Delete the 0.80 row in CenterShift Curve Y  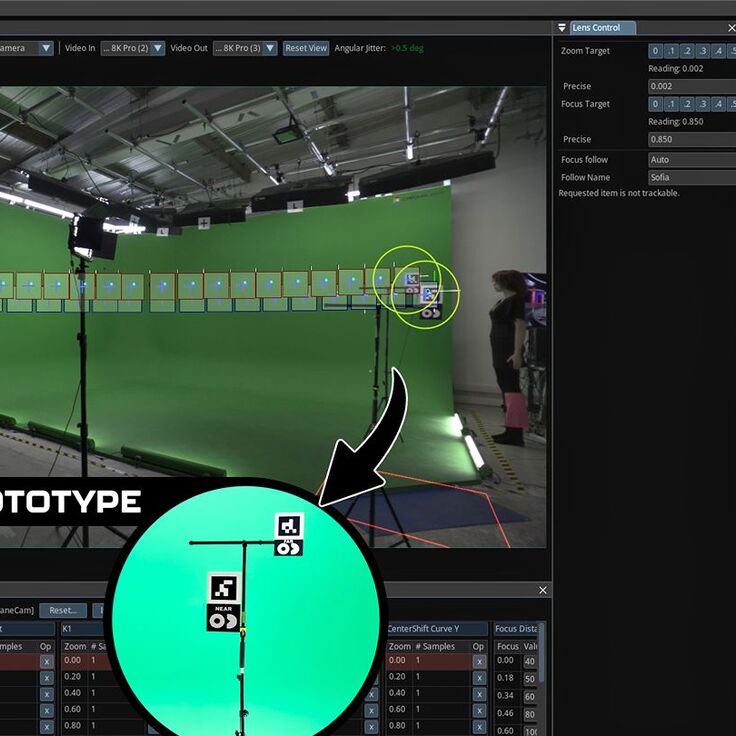click(x=479, y=727)
